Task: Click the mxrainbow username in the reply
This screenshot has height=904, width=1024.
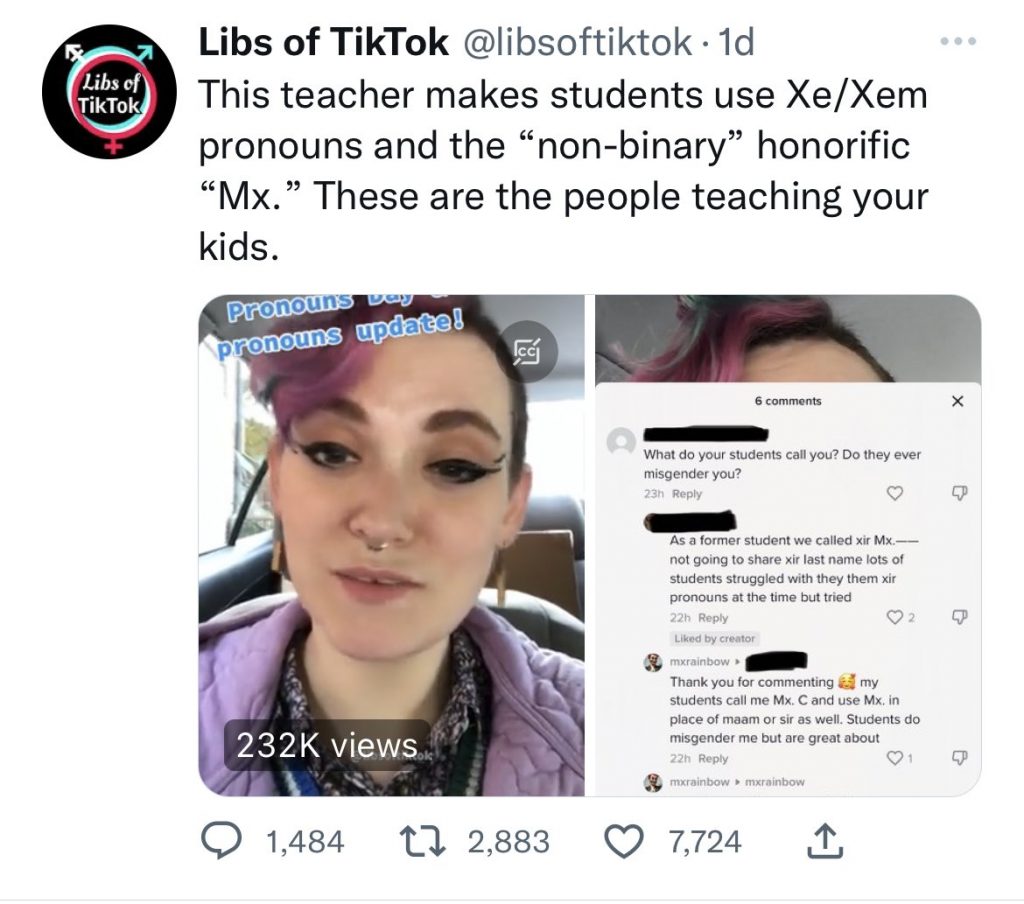Action: point(699,662)
